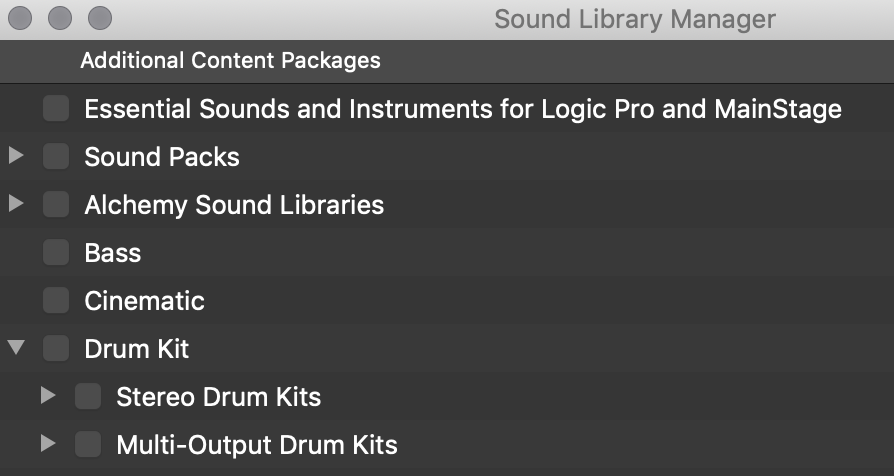This screenshot has width=894, height=476.
Task: Click the Additional Content Packages column header
Action: pos(230,61)
